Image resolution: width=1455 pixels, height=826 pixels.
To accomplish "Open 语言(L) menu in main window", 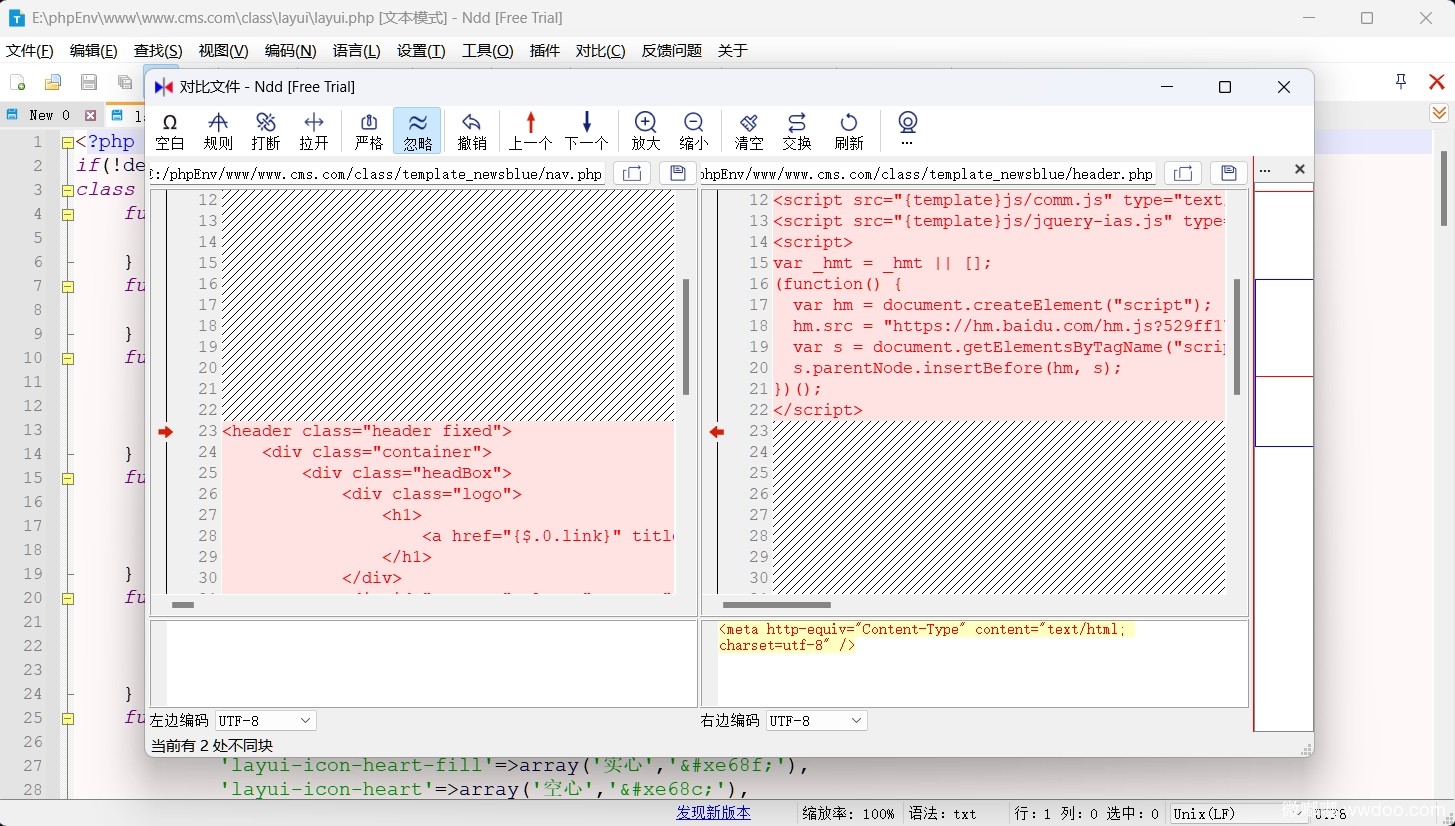I will point(356,50).
